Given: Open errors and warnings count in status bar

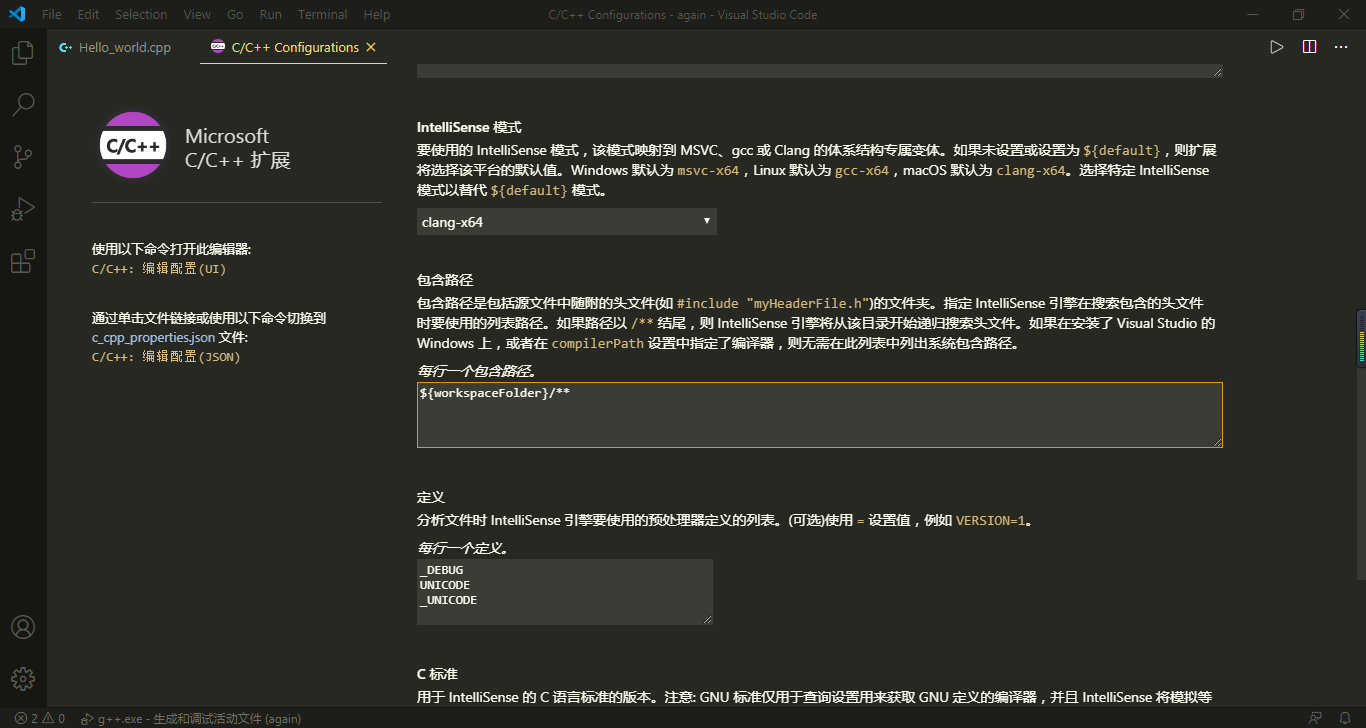Looking at the screenshot, I should [x=40, y=718].
